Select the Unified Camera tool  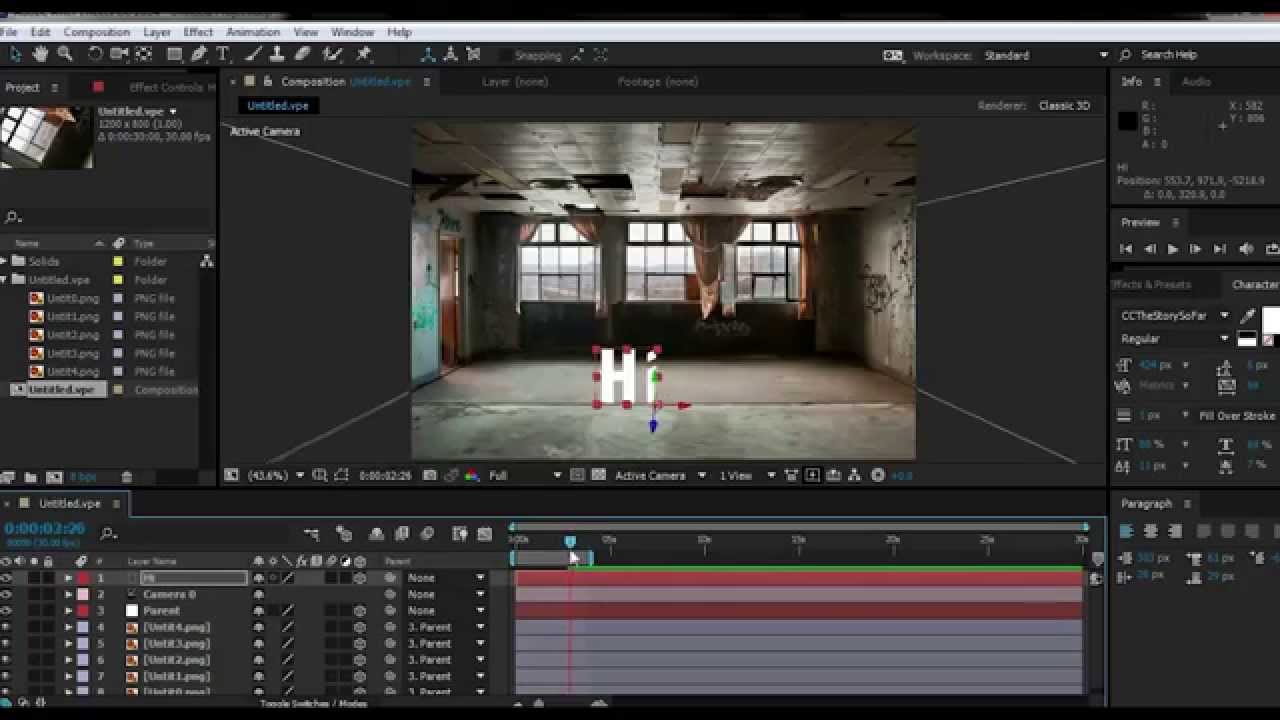pyautogui.click(x=120, y=54)
